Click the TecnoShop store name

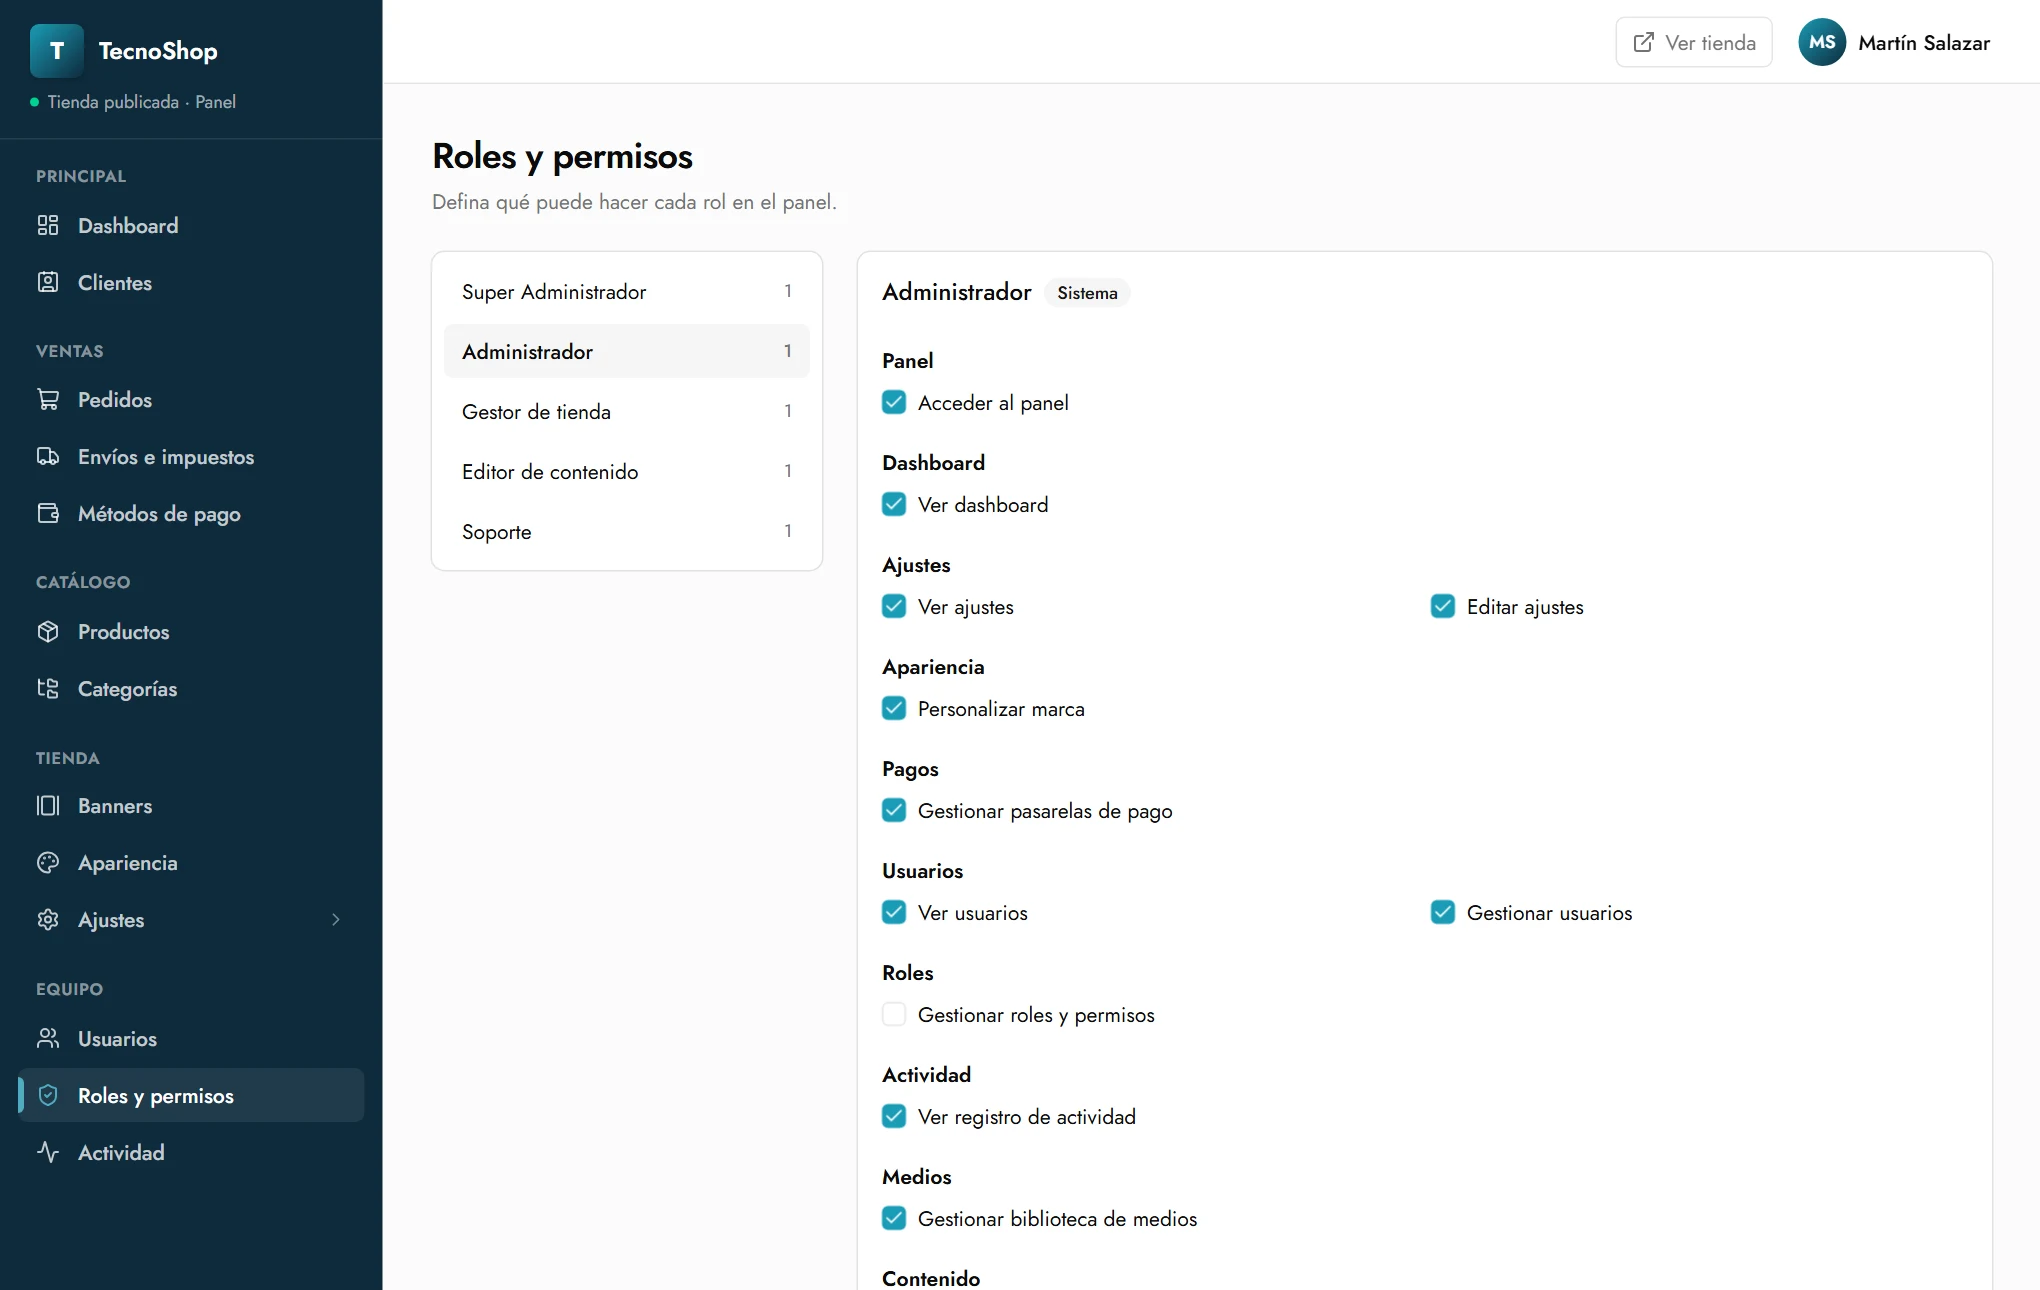coord(158,51)
